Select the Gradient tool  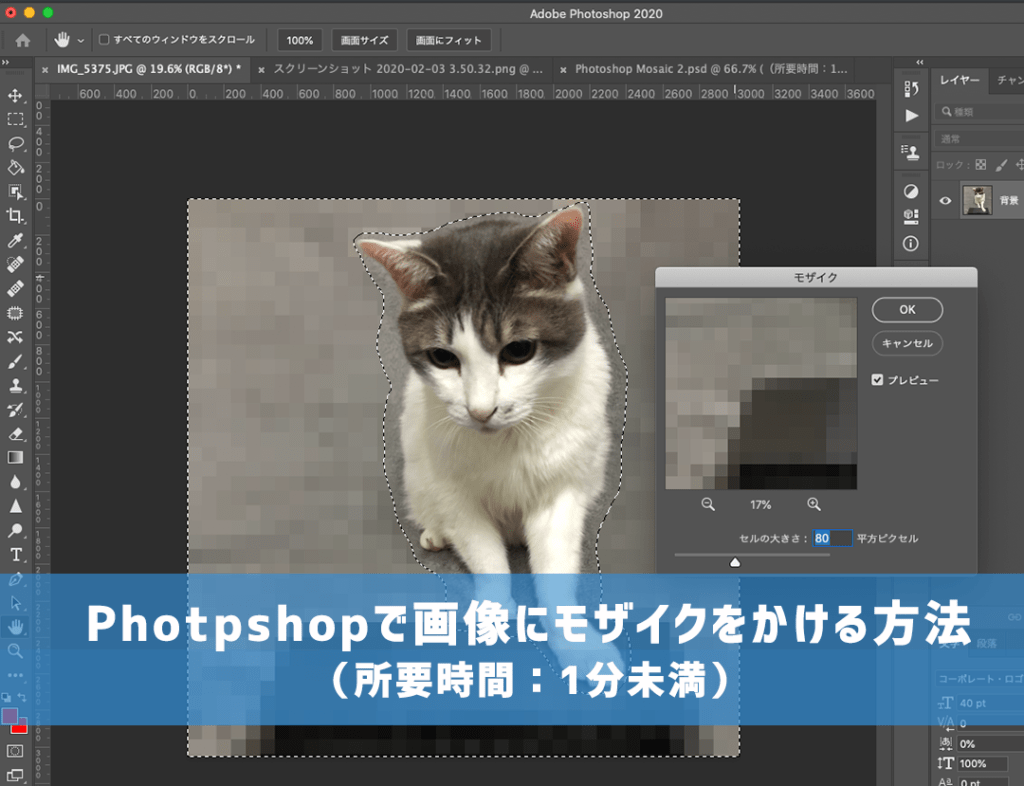pos(15,458)
